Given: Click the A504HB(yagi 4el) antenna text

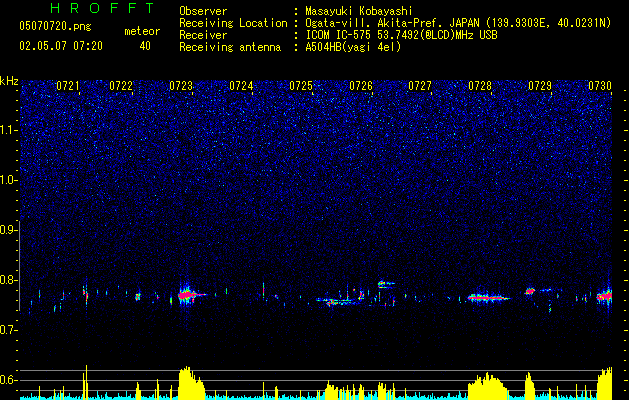Looking at the screenshot, I should coord(353,47).
